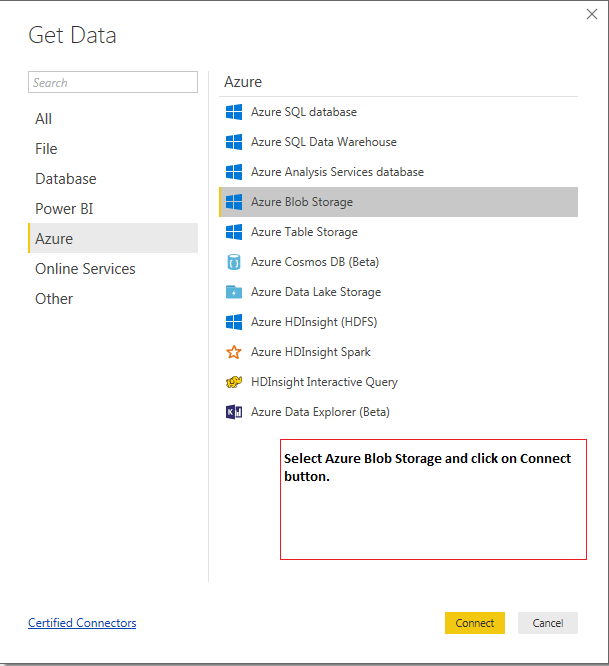Image resolution: width=609 pixels, height=666 pixels.
Task: Open the Certified Connectors link
Action: tap(82, 623)
